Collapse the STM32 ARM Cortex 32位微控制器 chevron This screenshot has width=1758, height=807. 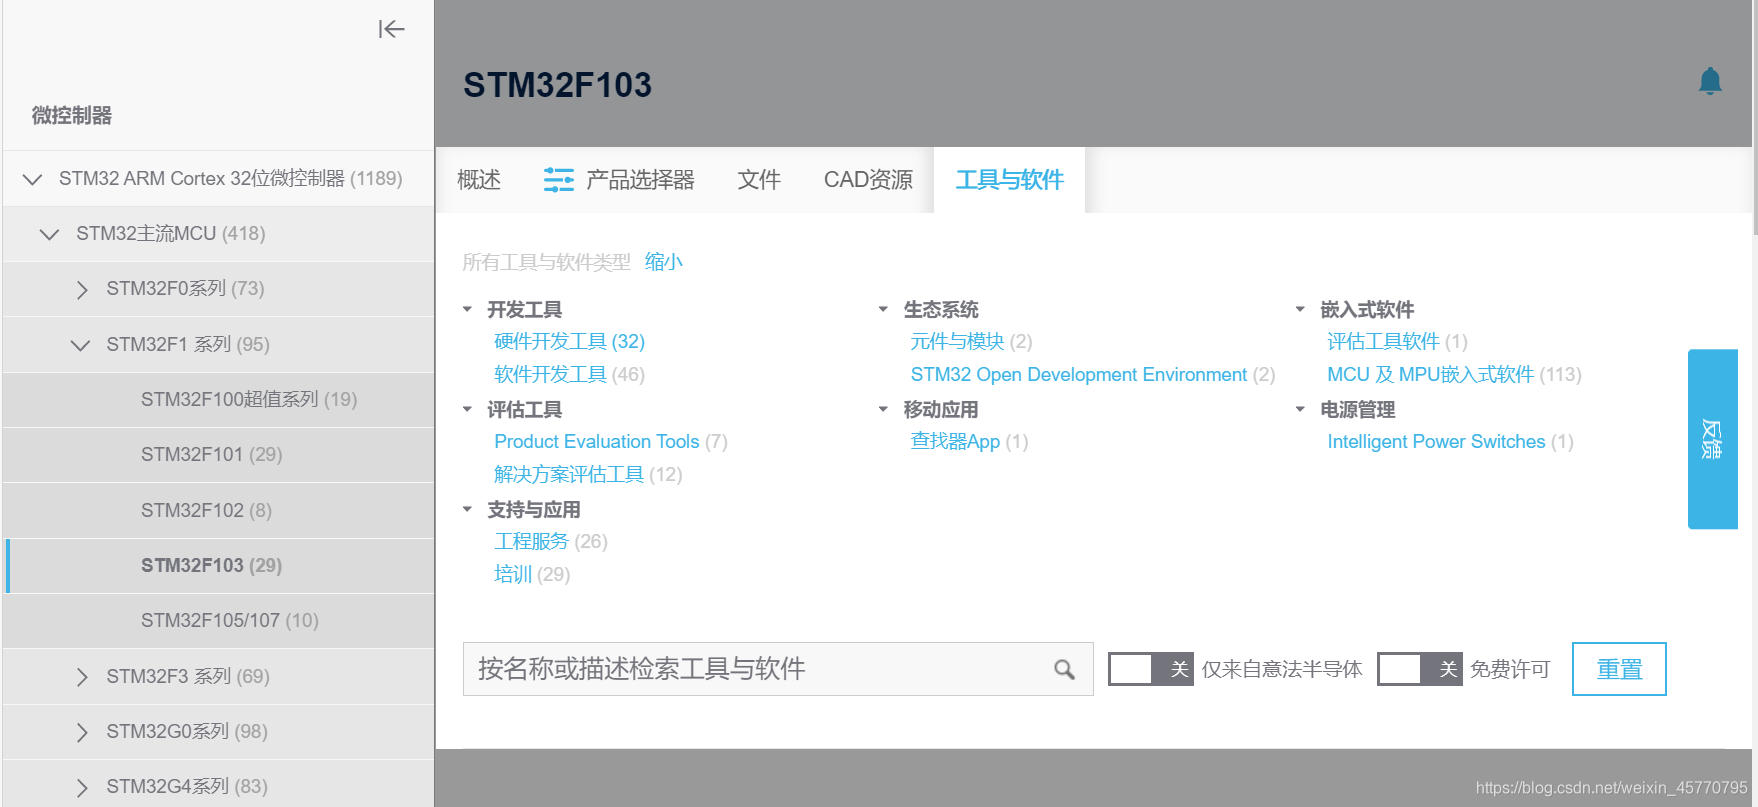point(32,179)
